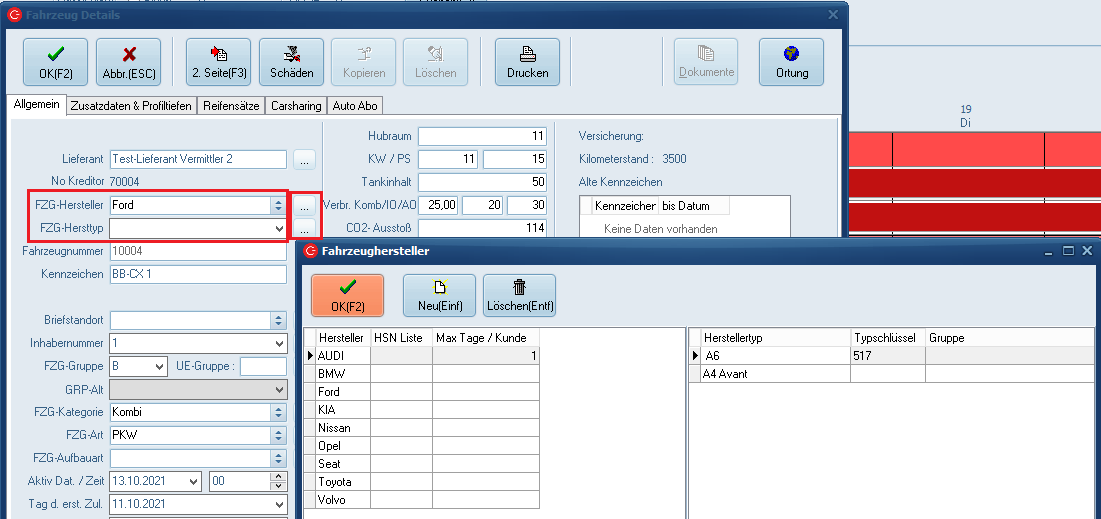The height and width of the screenshot is (519, 1101).
Task: Click Löschen(Entf) trash icon
Action: [519, 295]
